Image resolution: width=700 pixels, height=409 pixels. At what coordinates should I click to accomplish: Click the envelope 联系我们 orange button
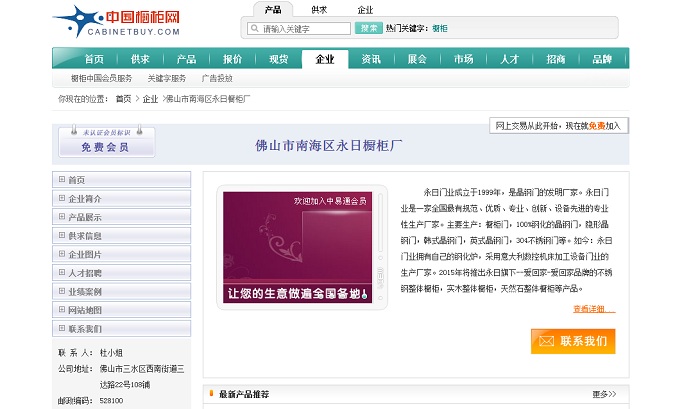(x=573, y=341)
